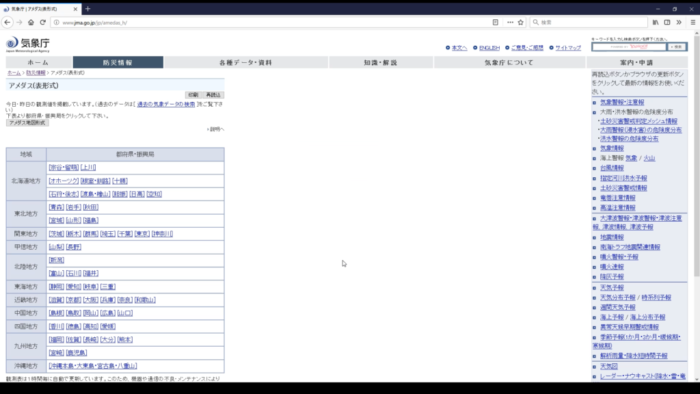Open the ホーム navigation tab
The width and height of the screenshot is (700, 394).
(x=39, y=62)
